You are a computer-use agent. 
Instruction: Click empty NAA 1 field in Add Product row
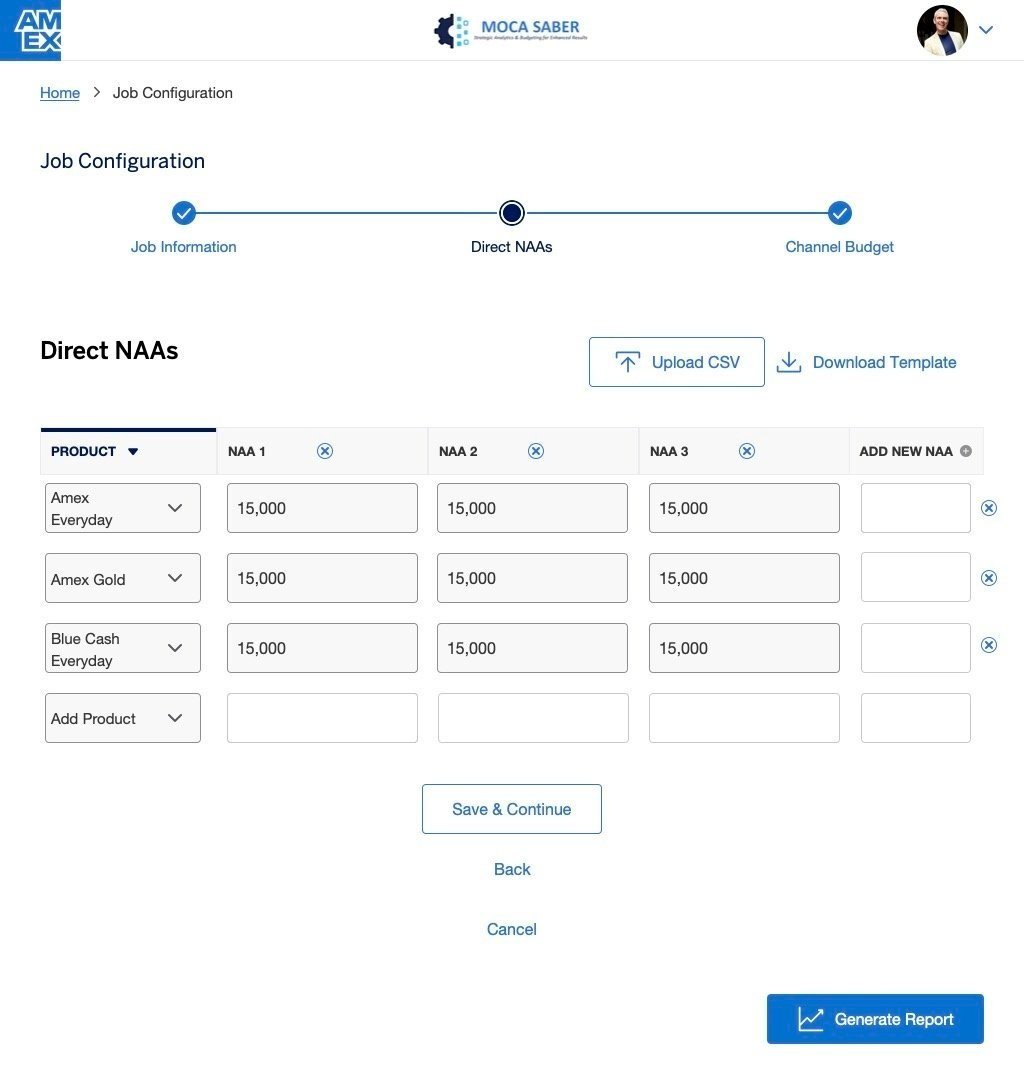click(x=322, y=718)
